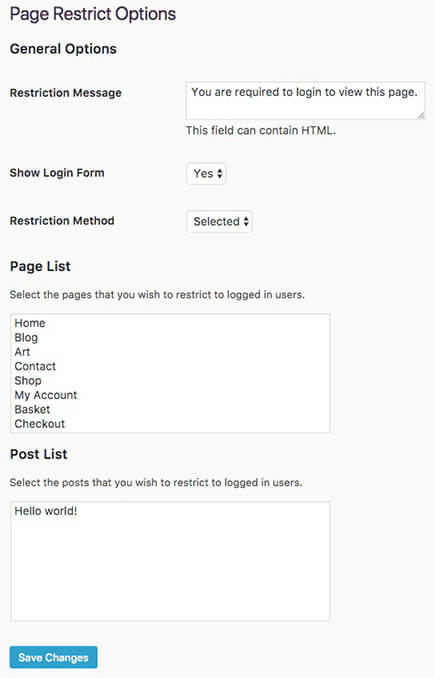Click the Restriction Method label

(62, 221)
